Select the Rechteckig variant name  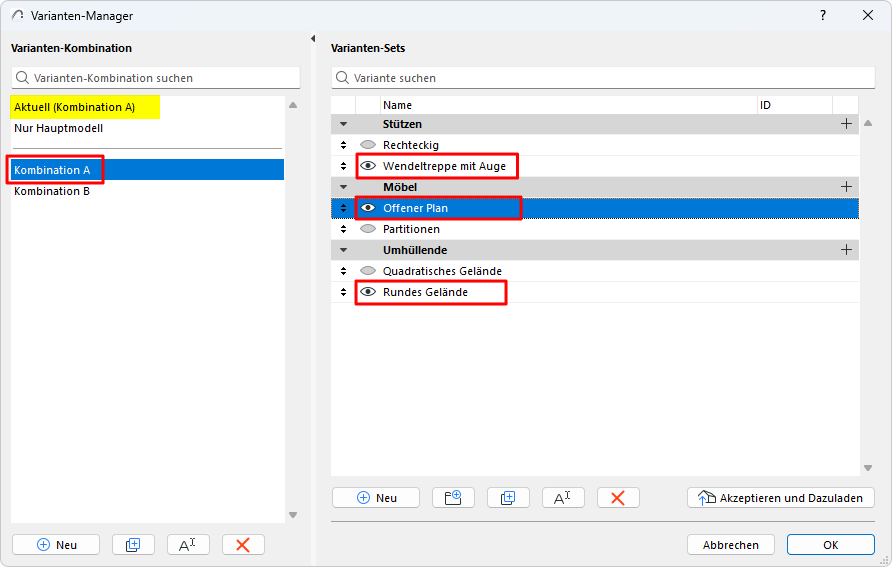click(411, 145)
